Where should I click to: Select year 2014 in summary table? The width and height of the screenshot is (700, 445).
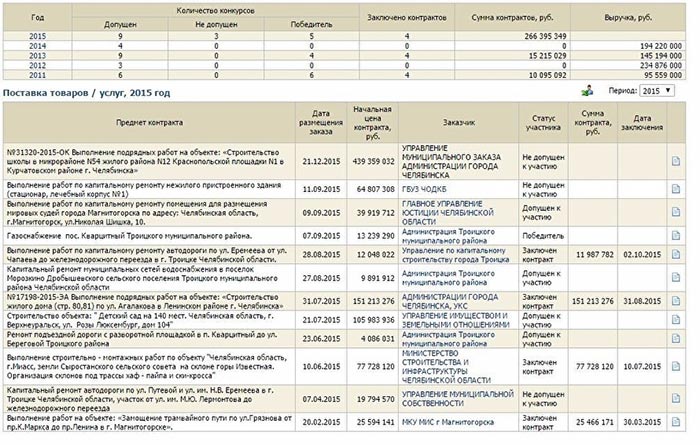38,46
